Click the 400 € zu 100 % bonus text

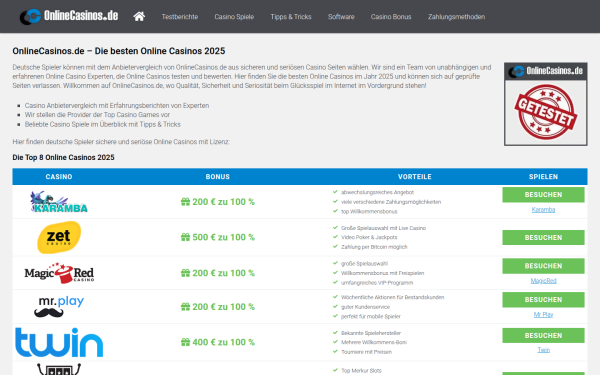[x=223, y=342]
